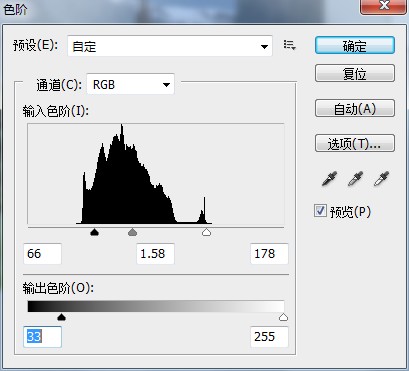
Task: Click the input highlight field showing 178
Action: pos(269,254)
